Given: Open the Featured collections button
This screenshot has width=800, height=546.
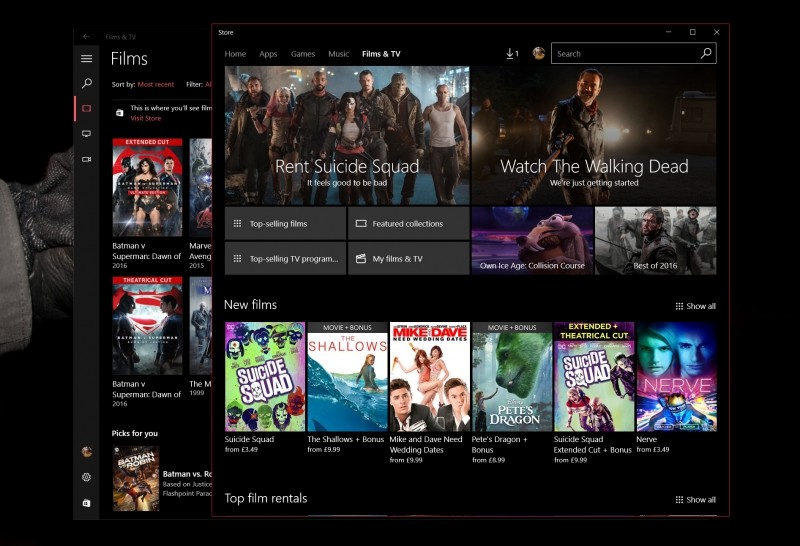Looking at the screenshot, I should point(408,224).
